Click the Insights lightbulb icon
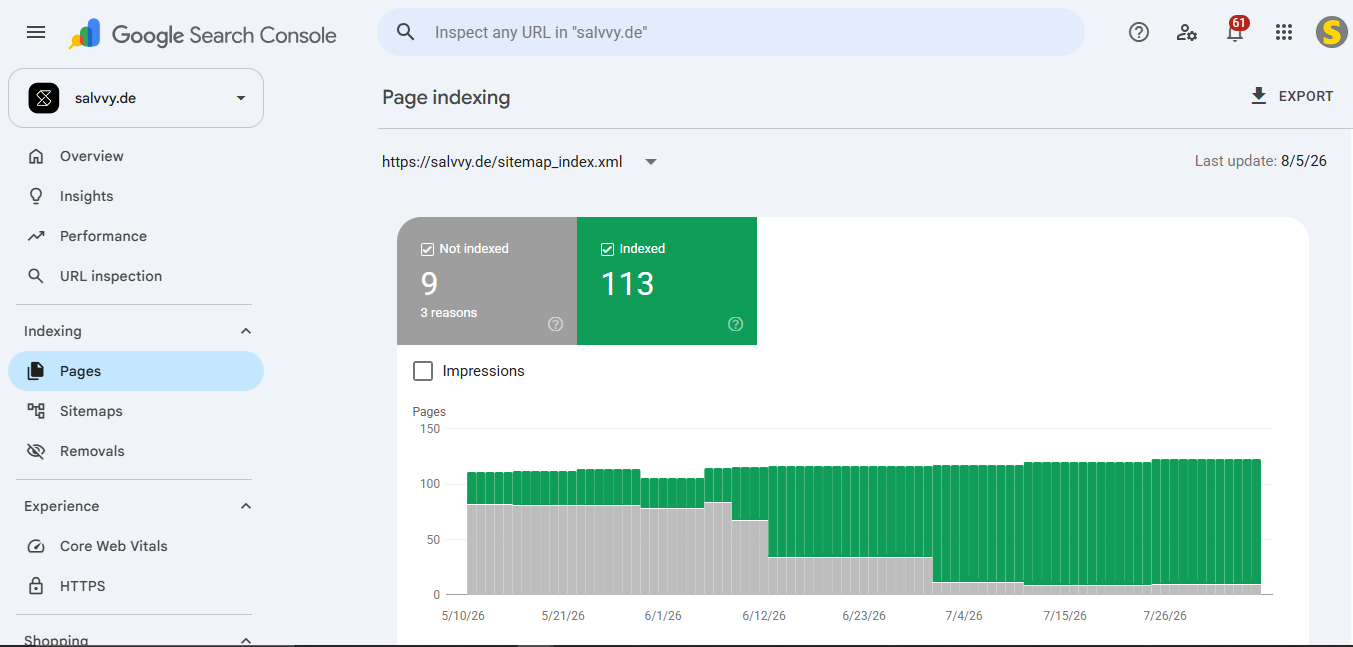The width and height of the screenshot is (1353, 647). click(36, 196)
